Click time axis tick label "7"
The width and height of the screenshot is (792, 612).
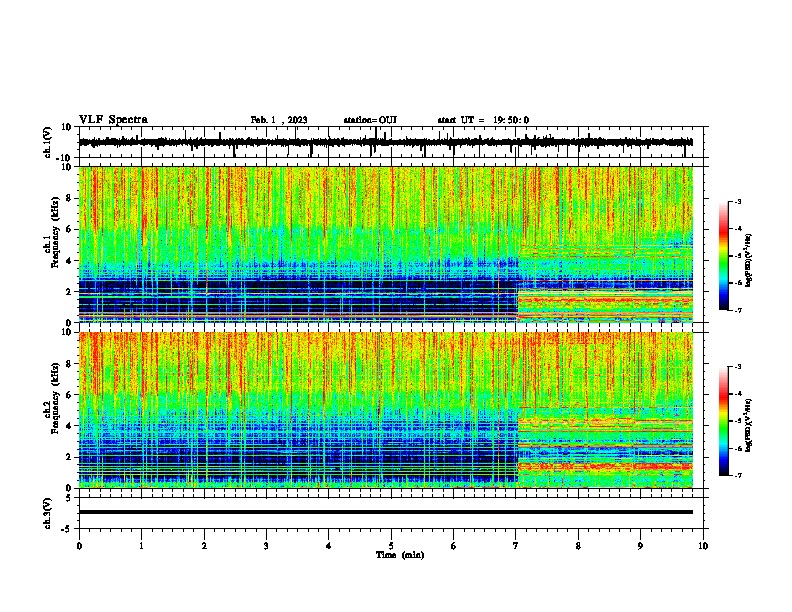tap(516, 546)
